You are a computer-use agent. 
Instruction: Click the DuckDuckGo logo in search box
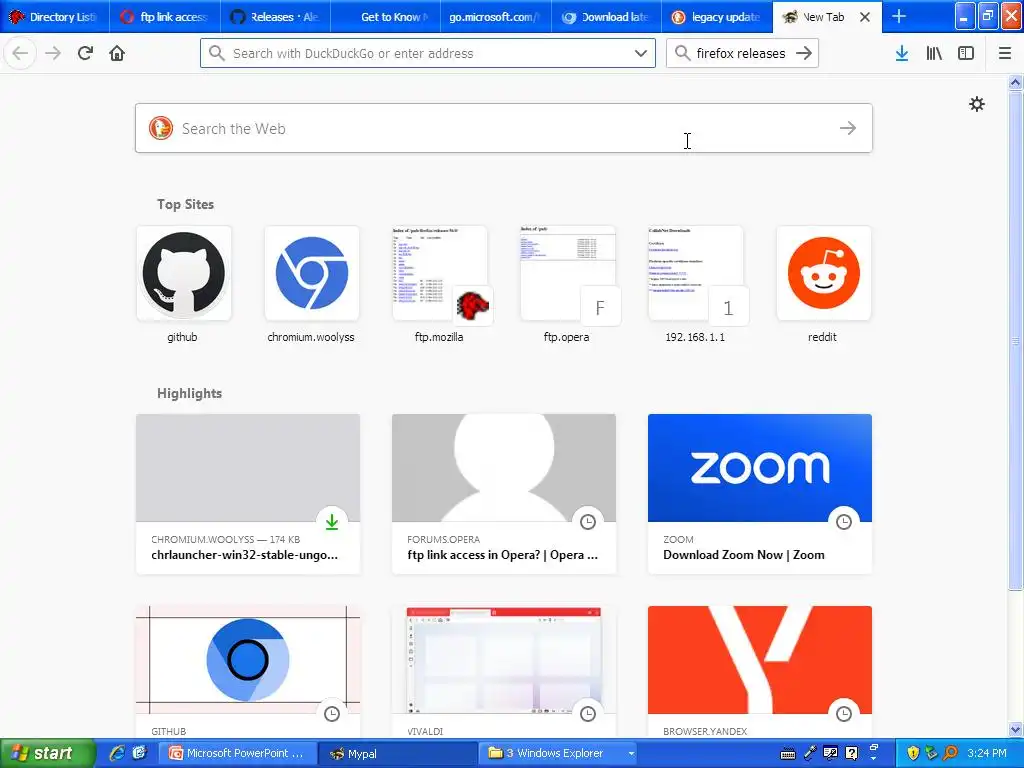[x=161, y=128]
